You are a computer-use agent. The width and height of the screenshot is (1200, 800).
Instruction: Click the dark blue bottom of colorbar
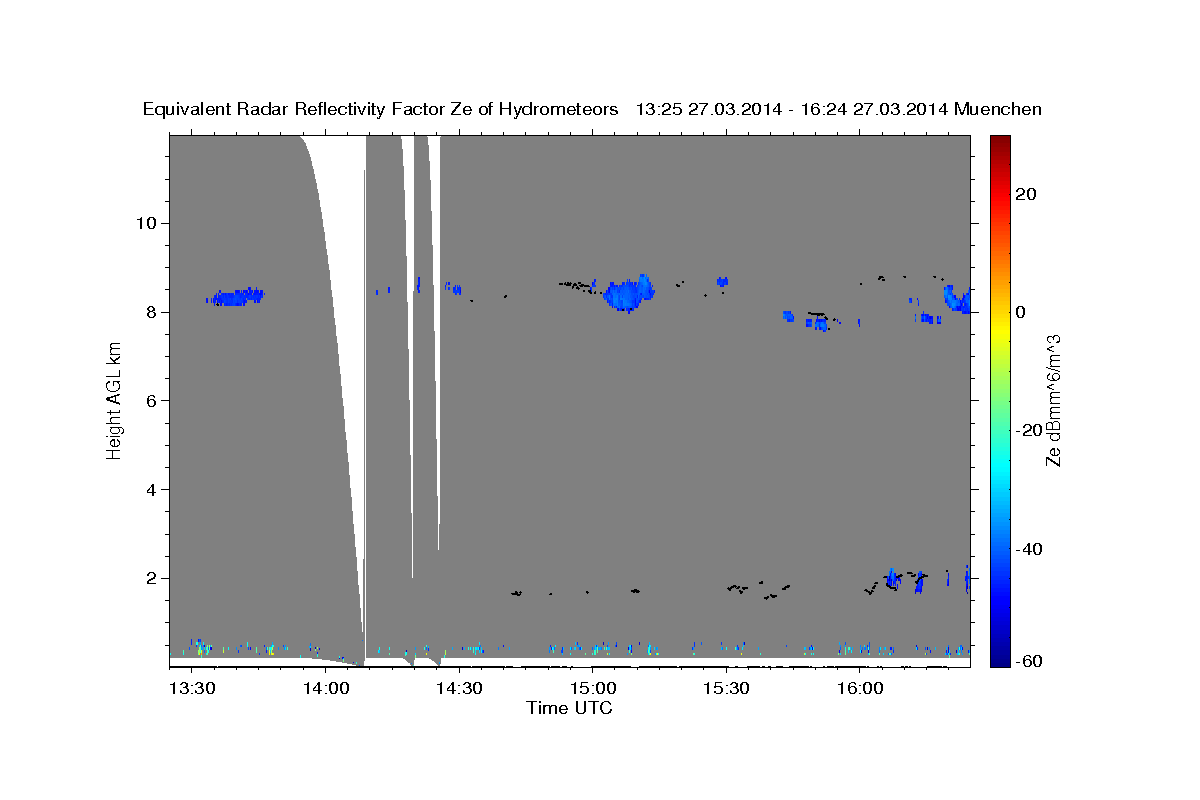999,658
